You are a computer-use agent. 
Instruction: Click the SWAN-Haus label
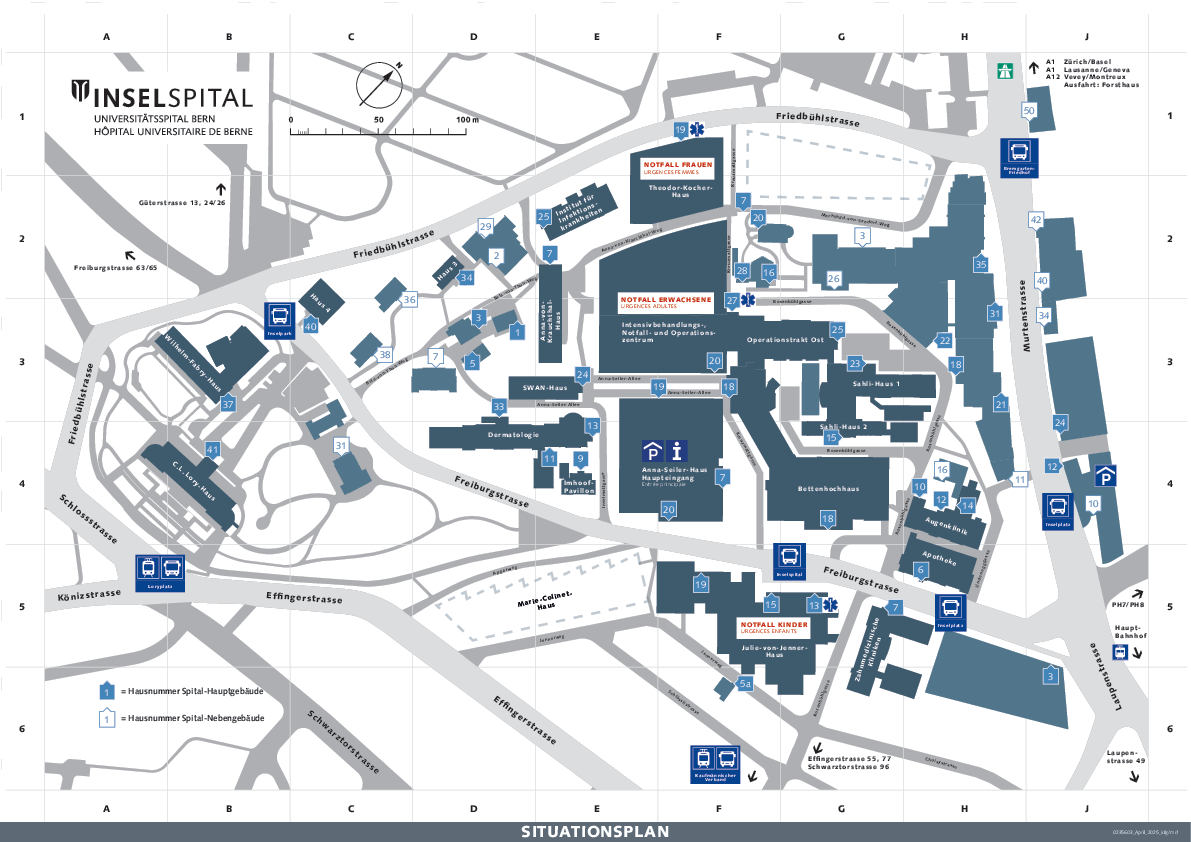(x=544, y=388)
